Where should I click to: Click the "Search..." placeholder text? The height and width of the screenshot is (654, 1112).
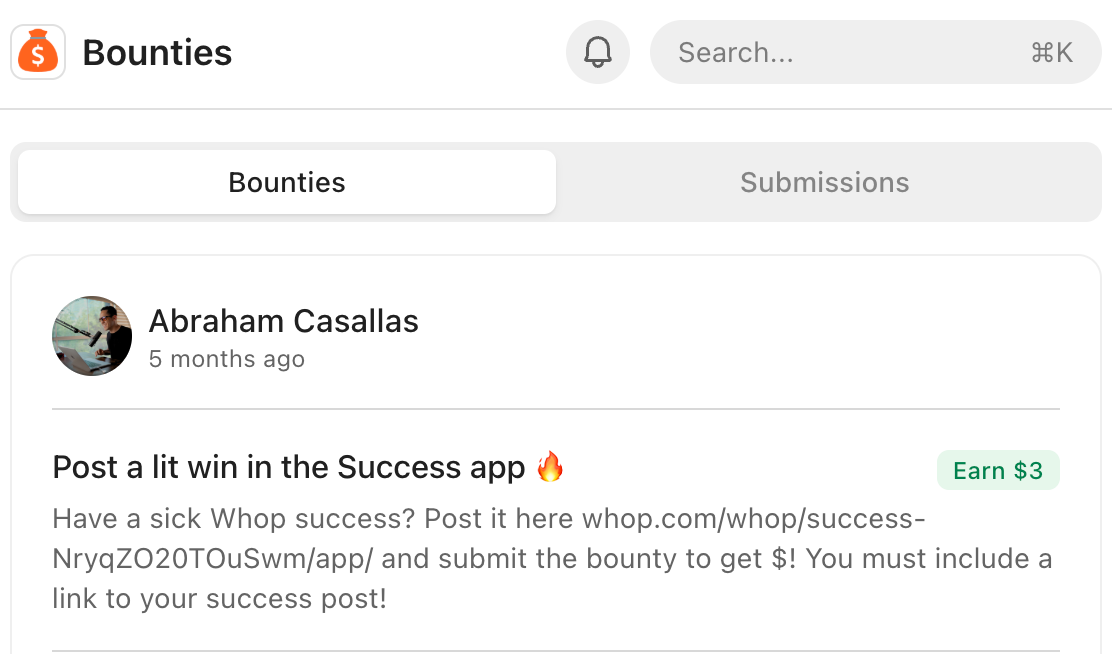pyautogui.click(x=735, y=53)
